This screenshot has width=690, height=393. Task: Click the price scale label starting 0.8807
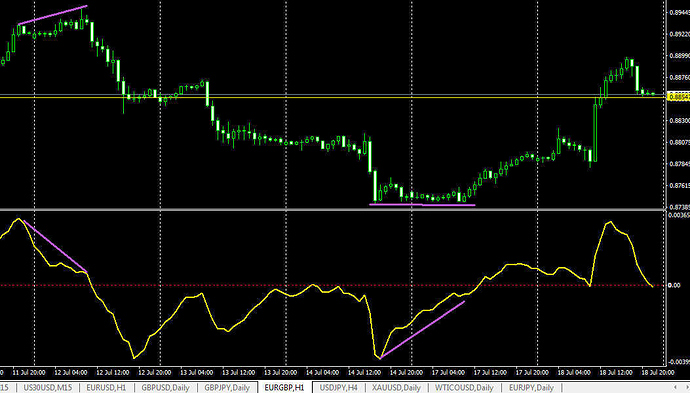tap(679, 143)
